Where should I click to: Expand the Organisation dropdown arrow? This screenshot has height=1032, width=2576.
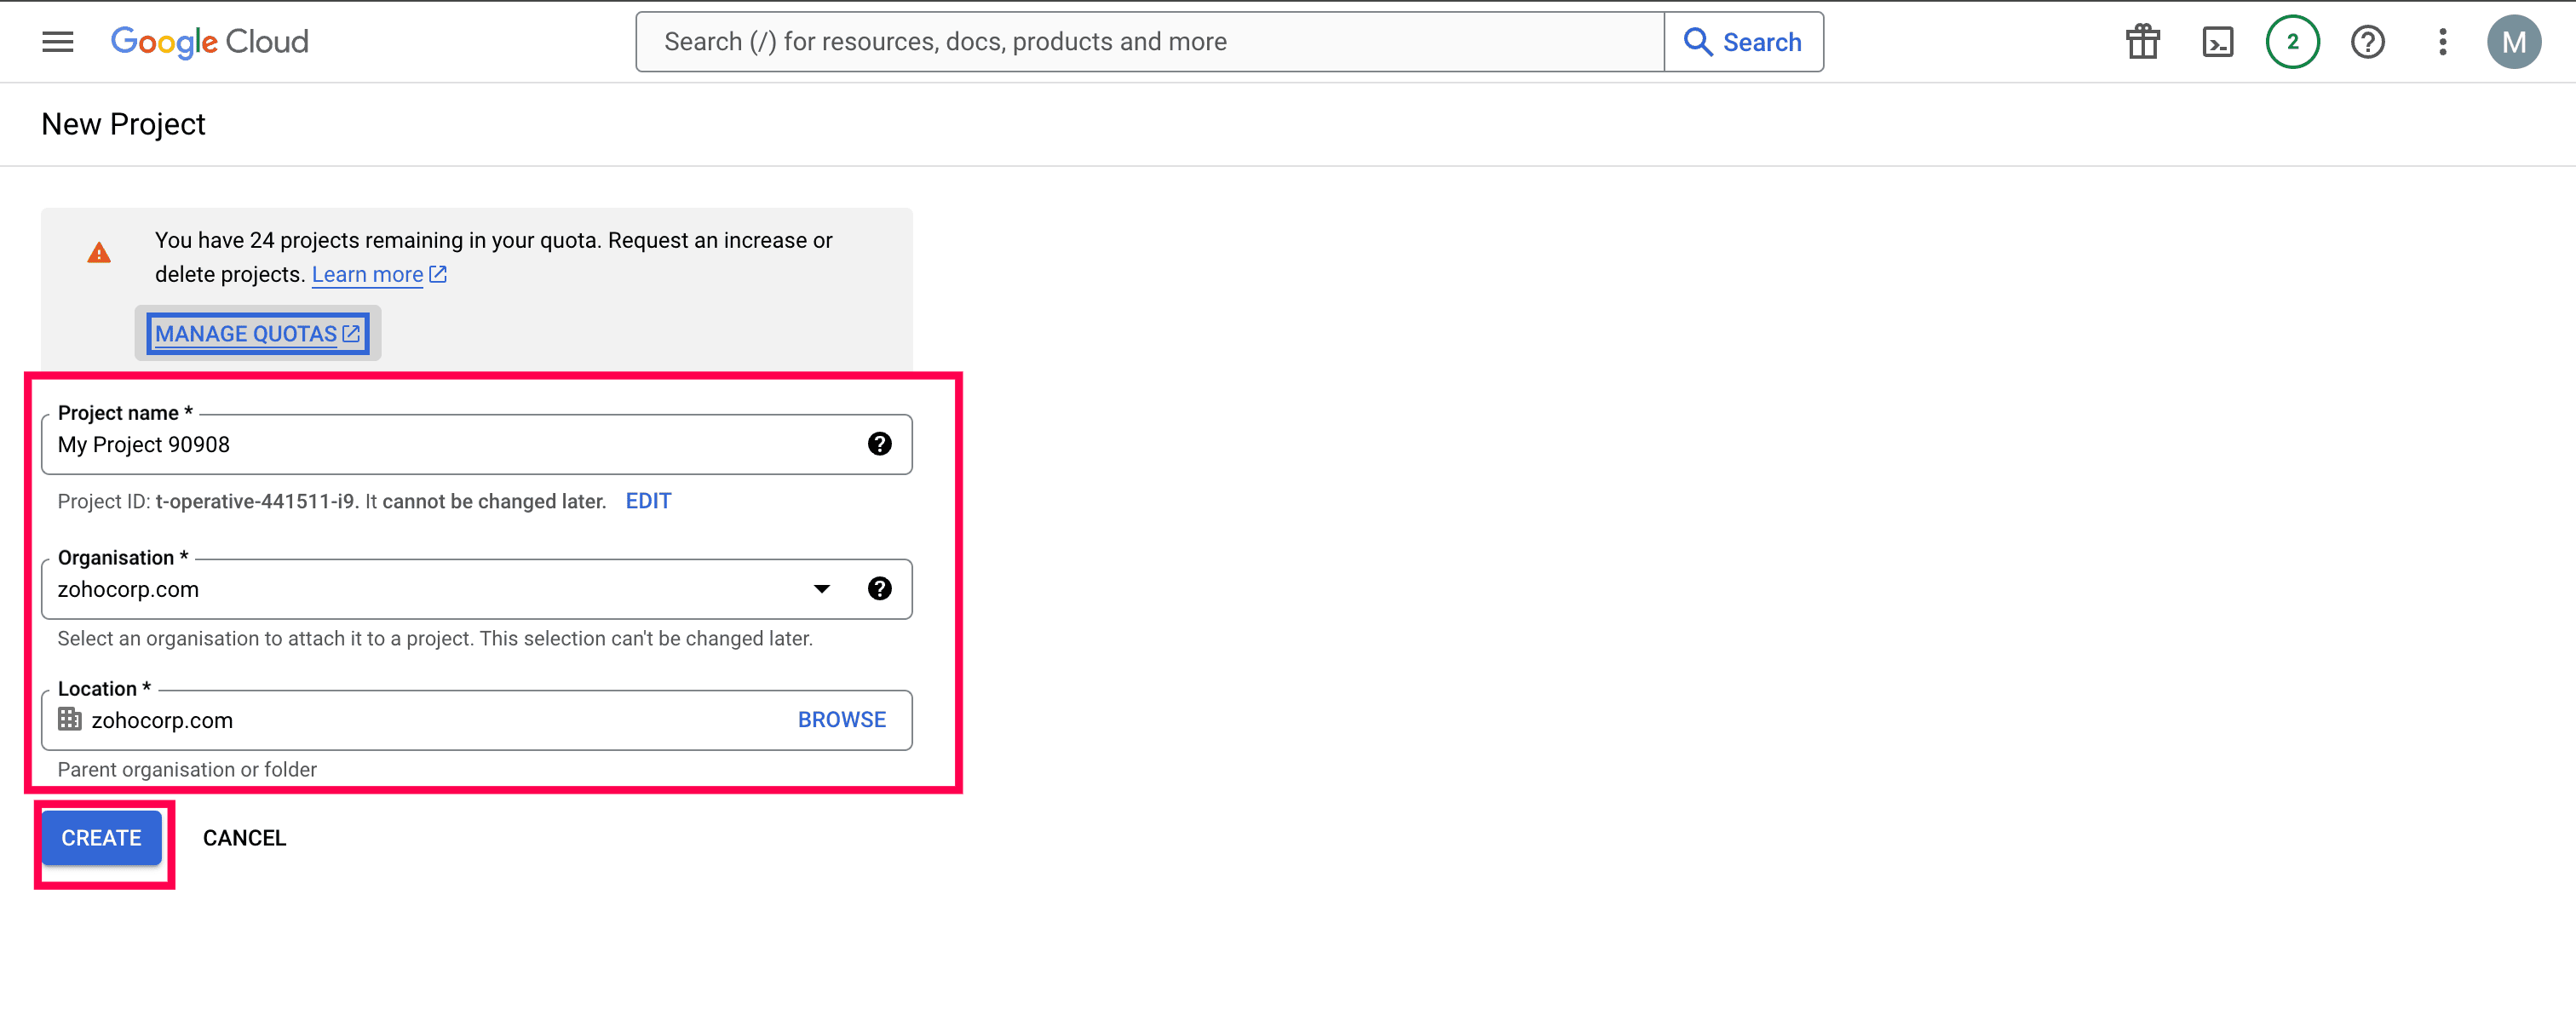pos(821,588)
